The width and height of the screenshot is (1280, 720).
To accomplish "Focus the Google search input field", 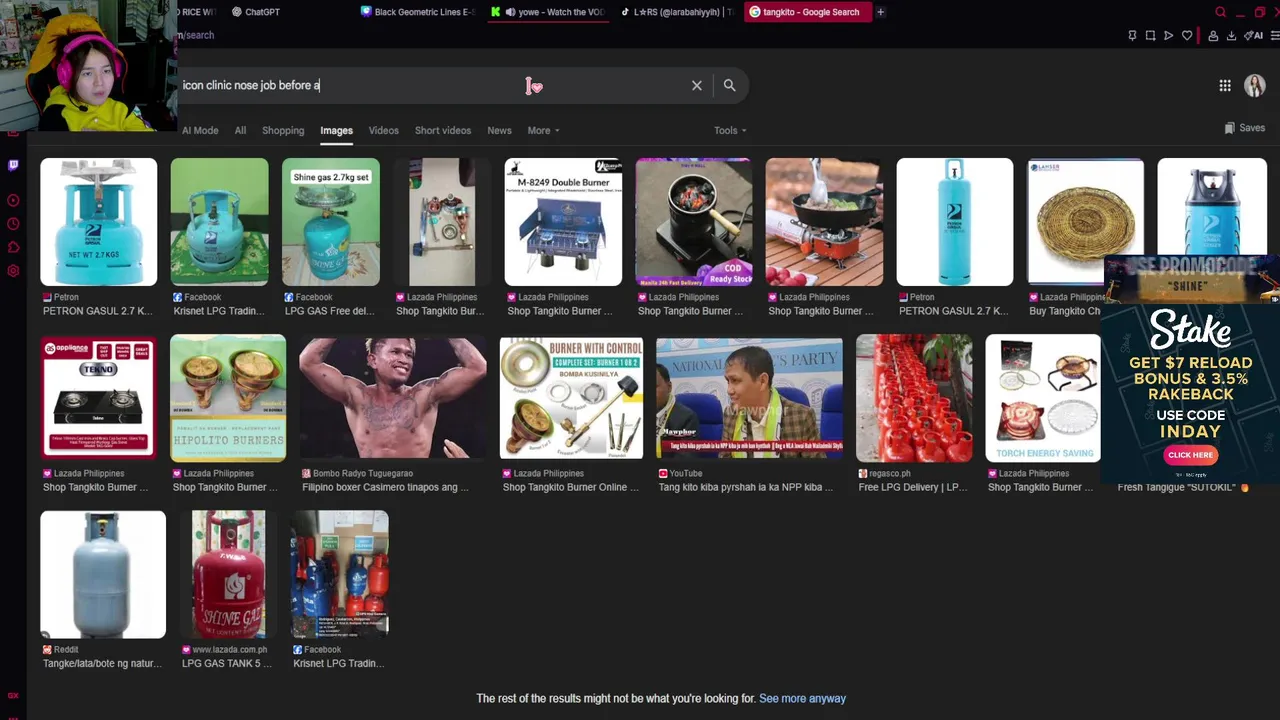I will (430, 86).
